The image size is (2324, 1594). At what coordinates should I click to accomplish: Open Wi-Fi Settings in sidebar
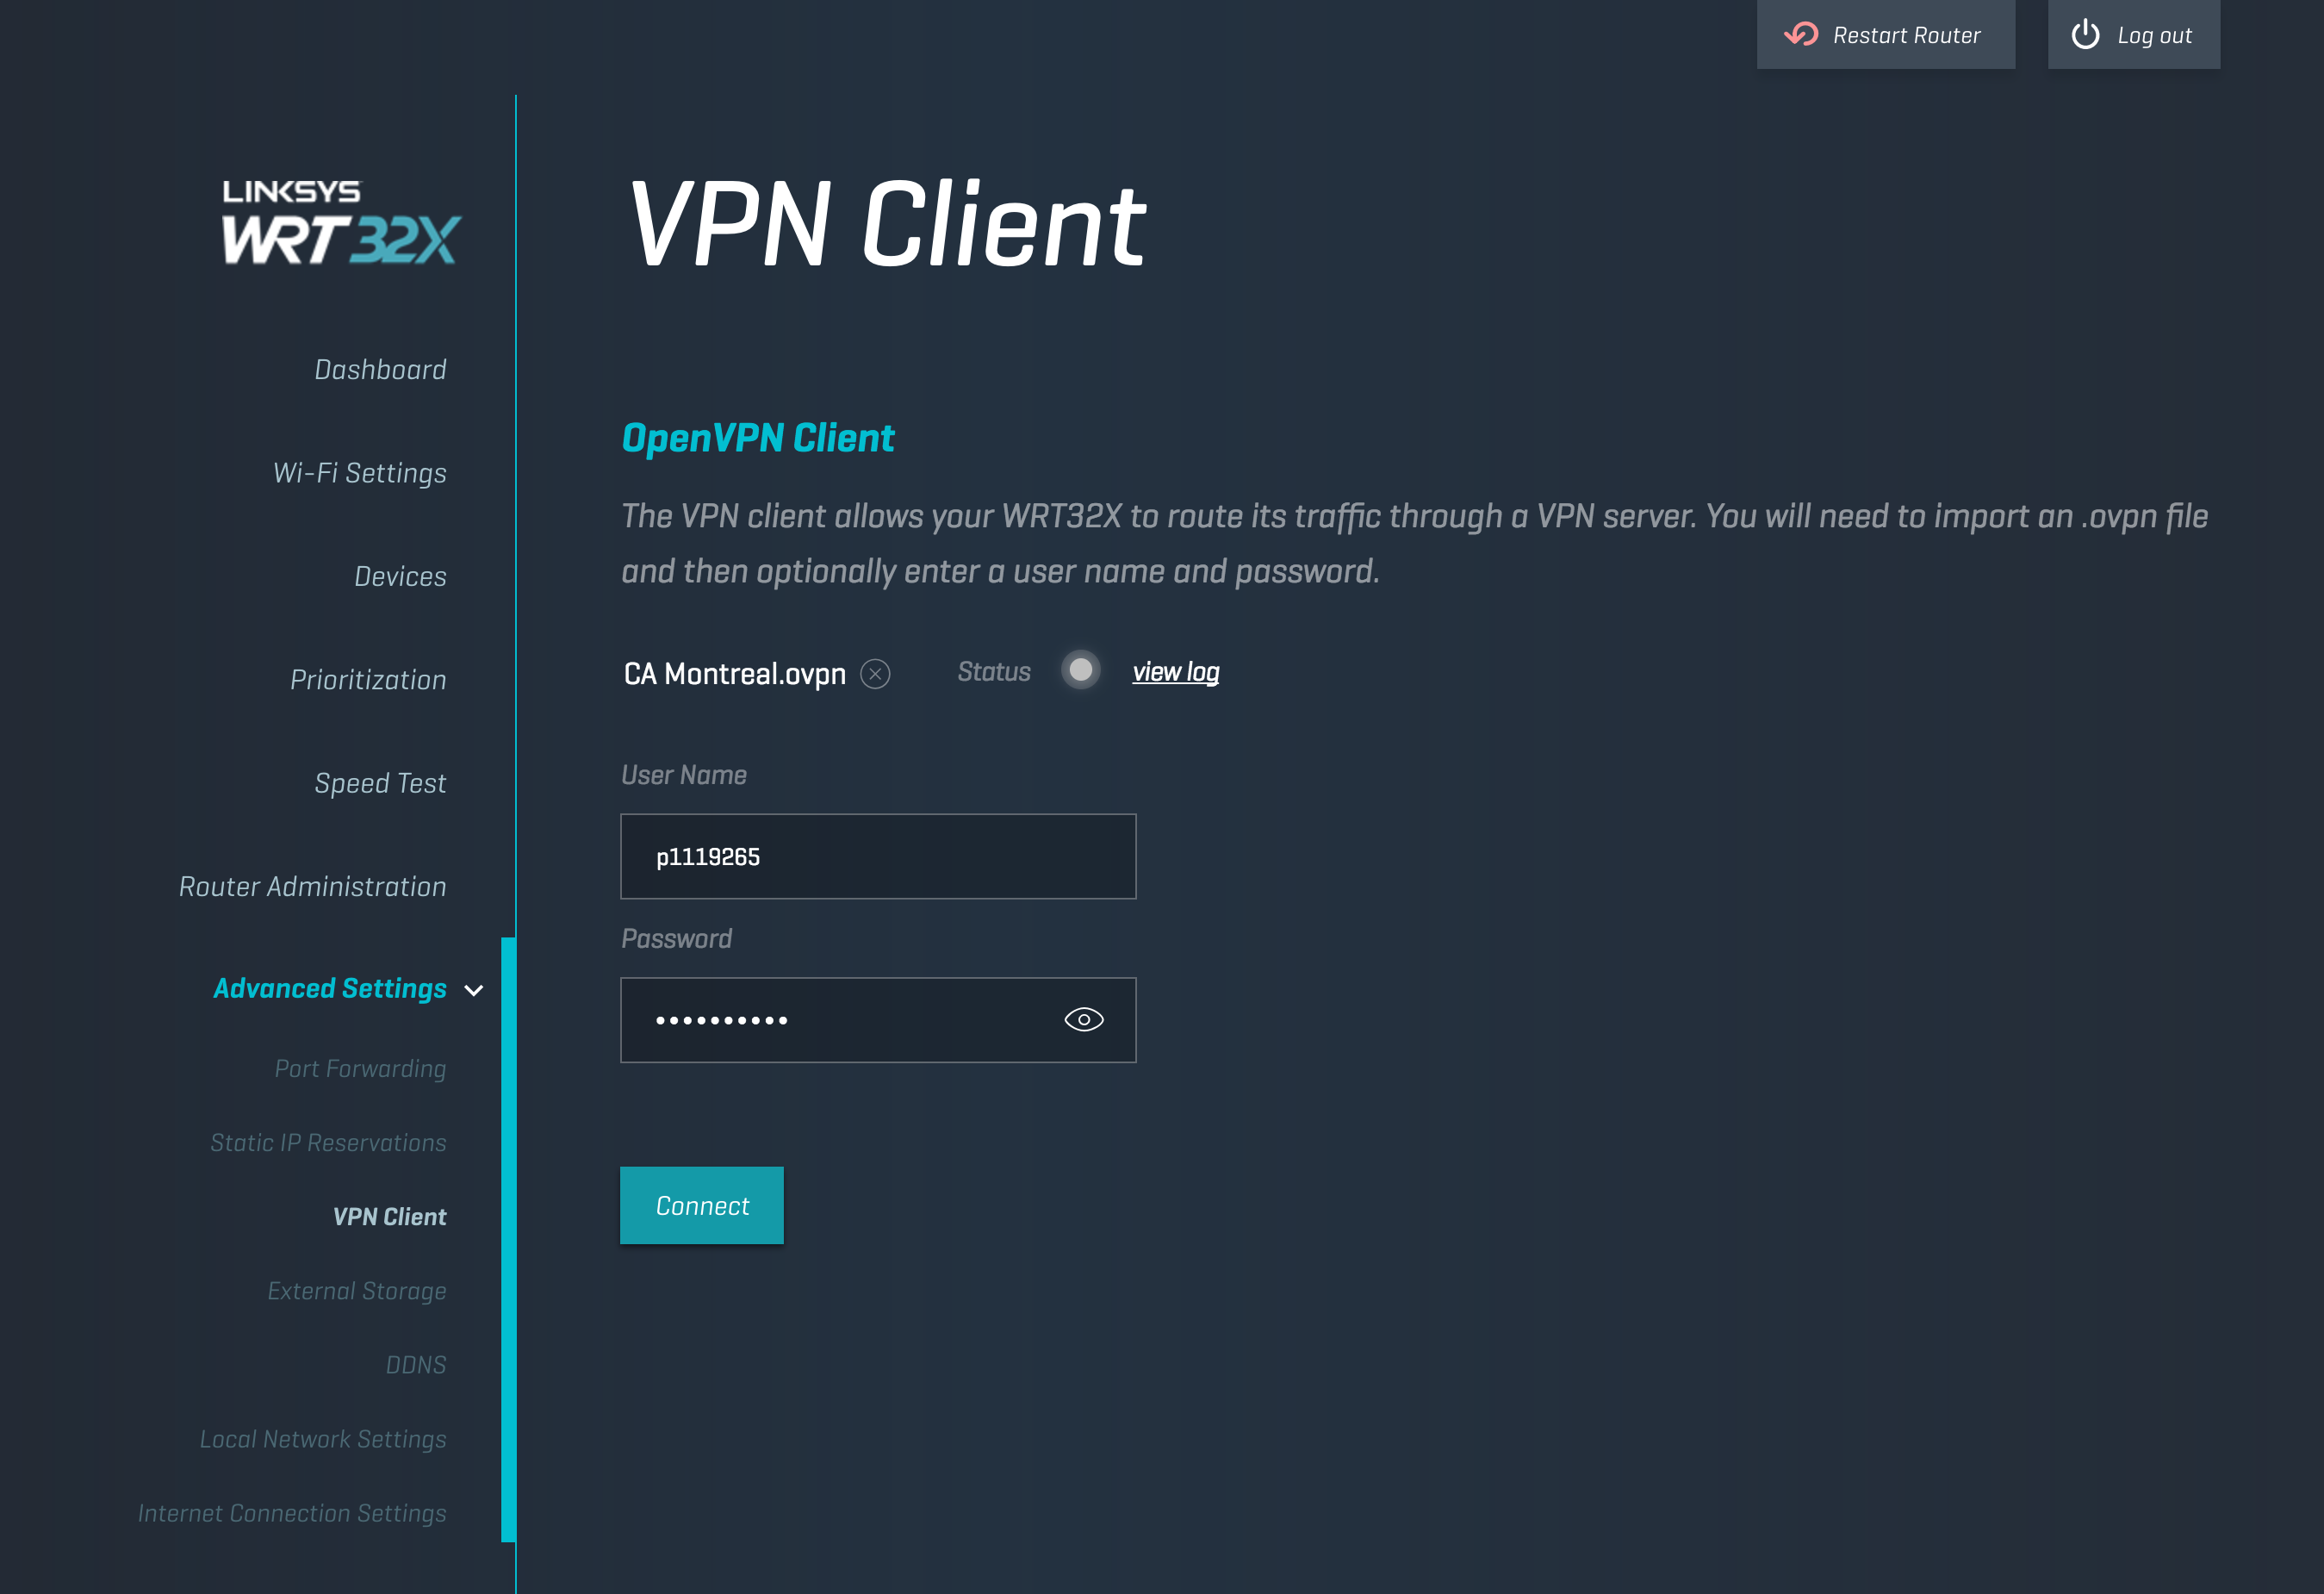coord(360,473)
